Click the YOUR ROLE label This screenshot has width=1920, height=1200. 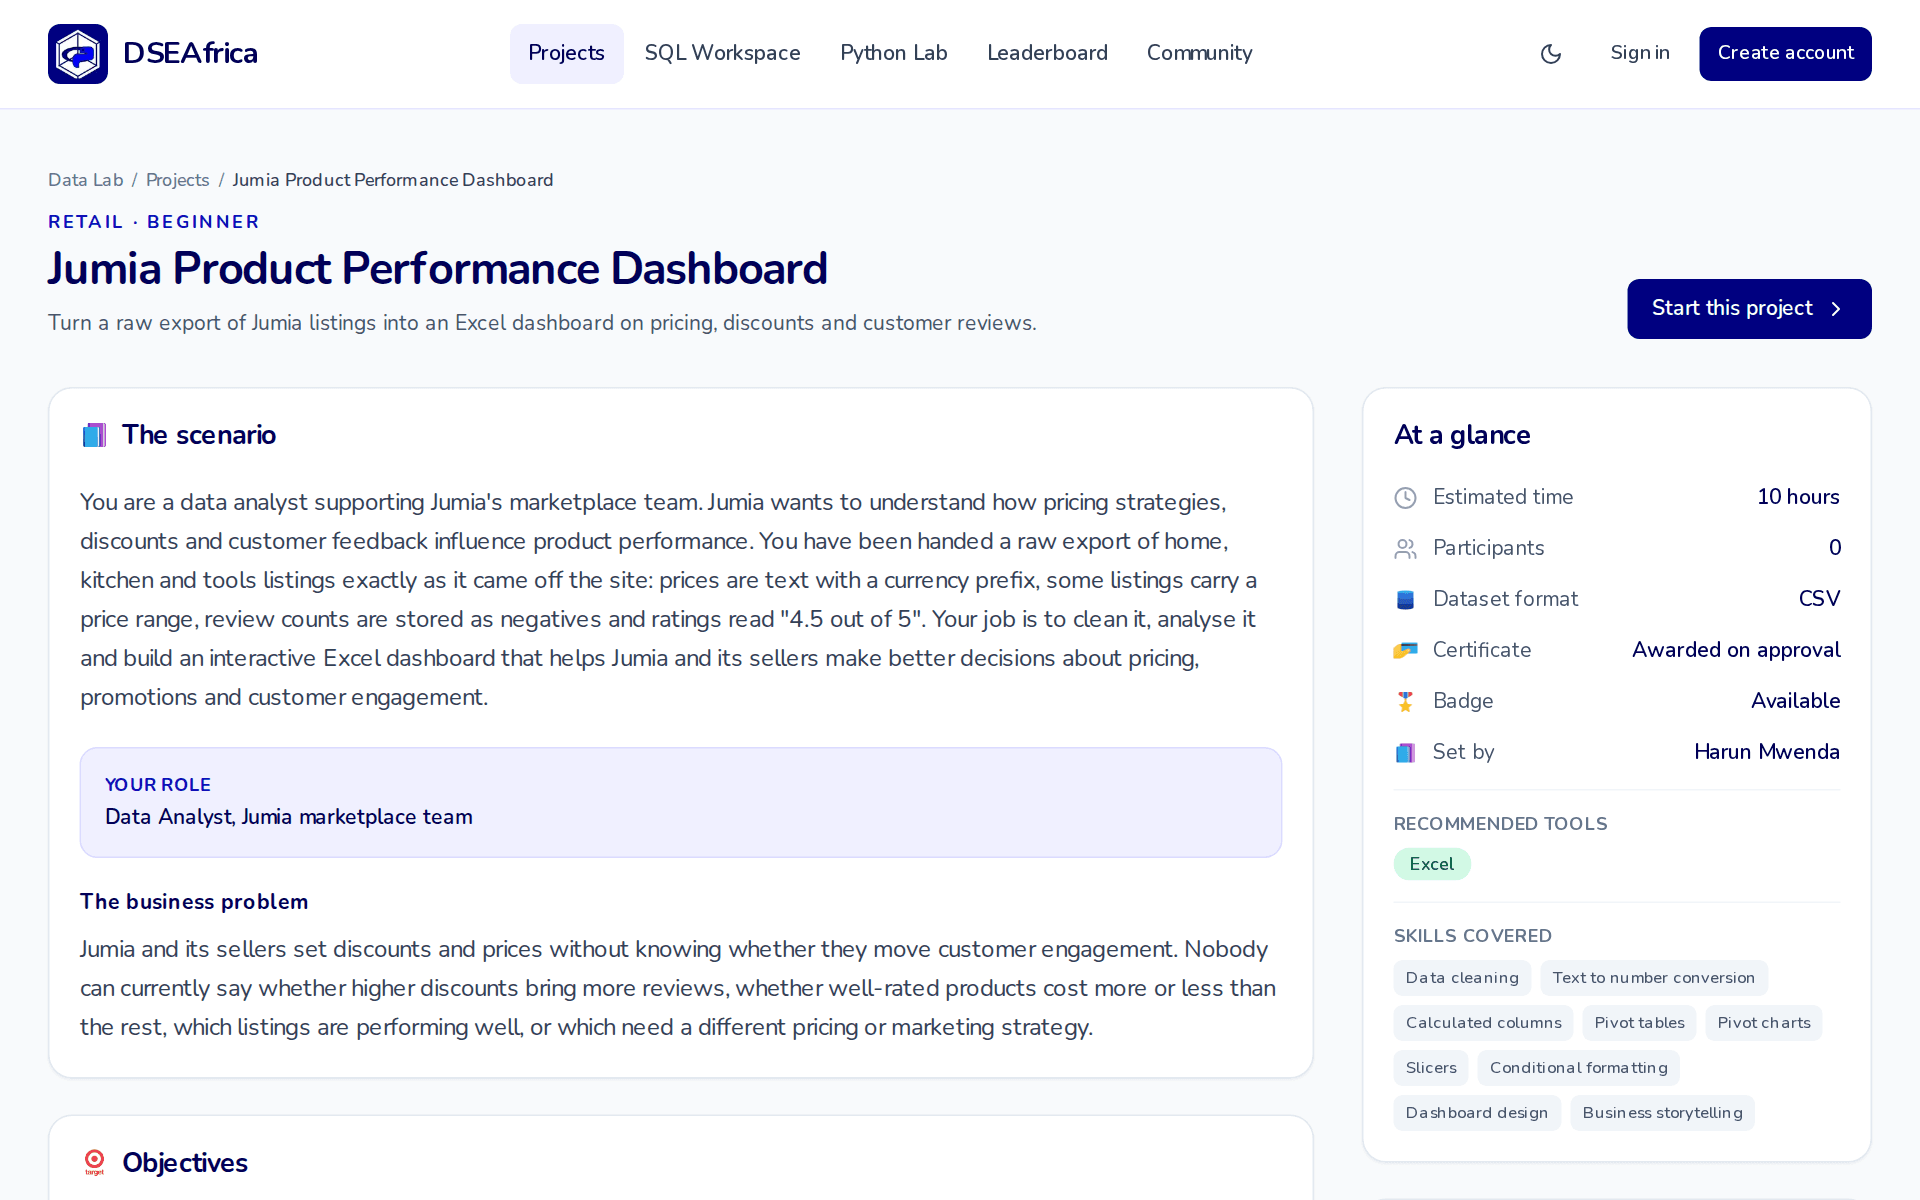pos(158,785)
